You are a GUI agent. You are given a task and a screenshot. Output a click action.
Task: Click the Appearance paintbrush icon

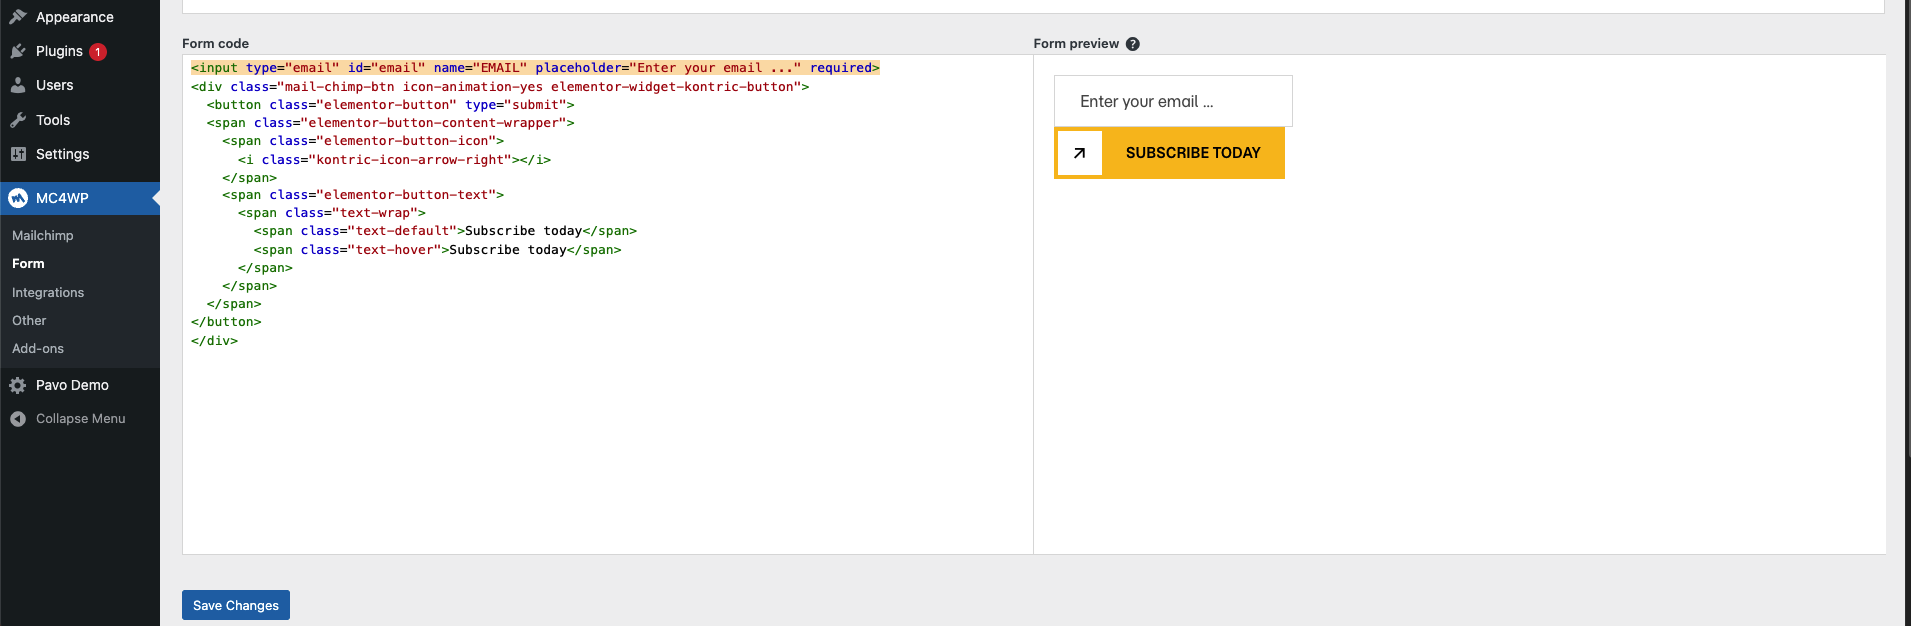(x=18, y=17)
